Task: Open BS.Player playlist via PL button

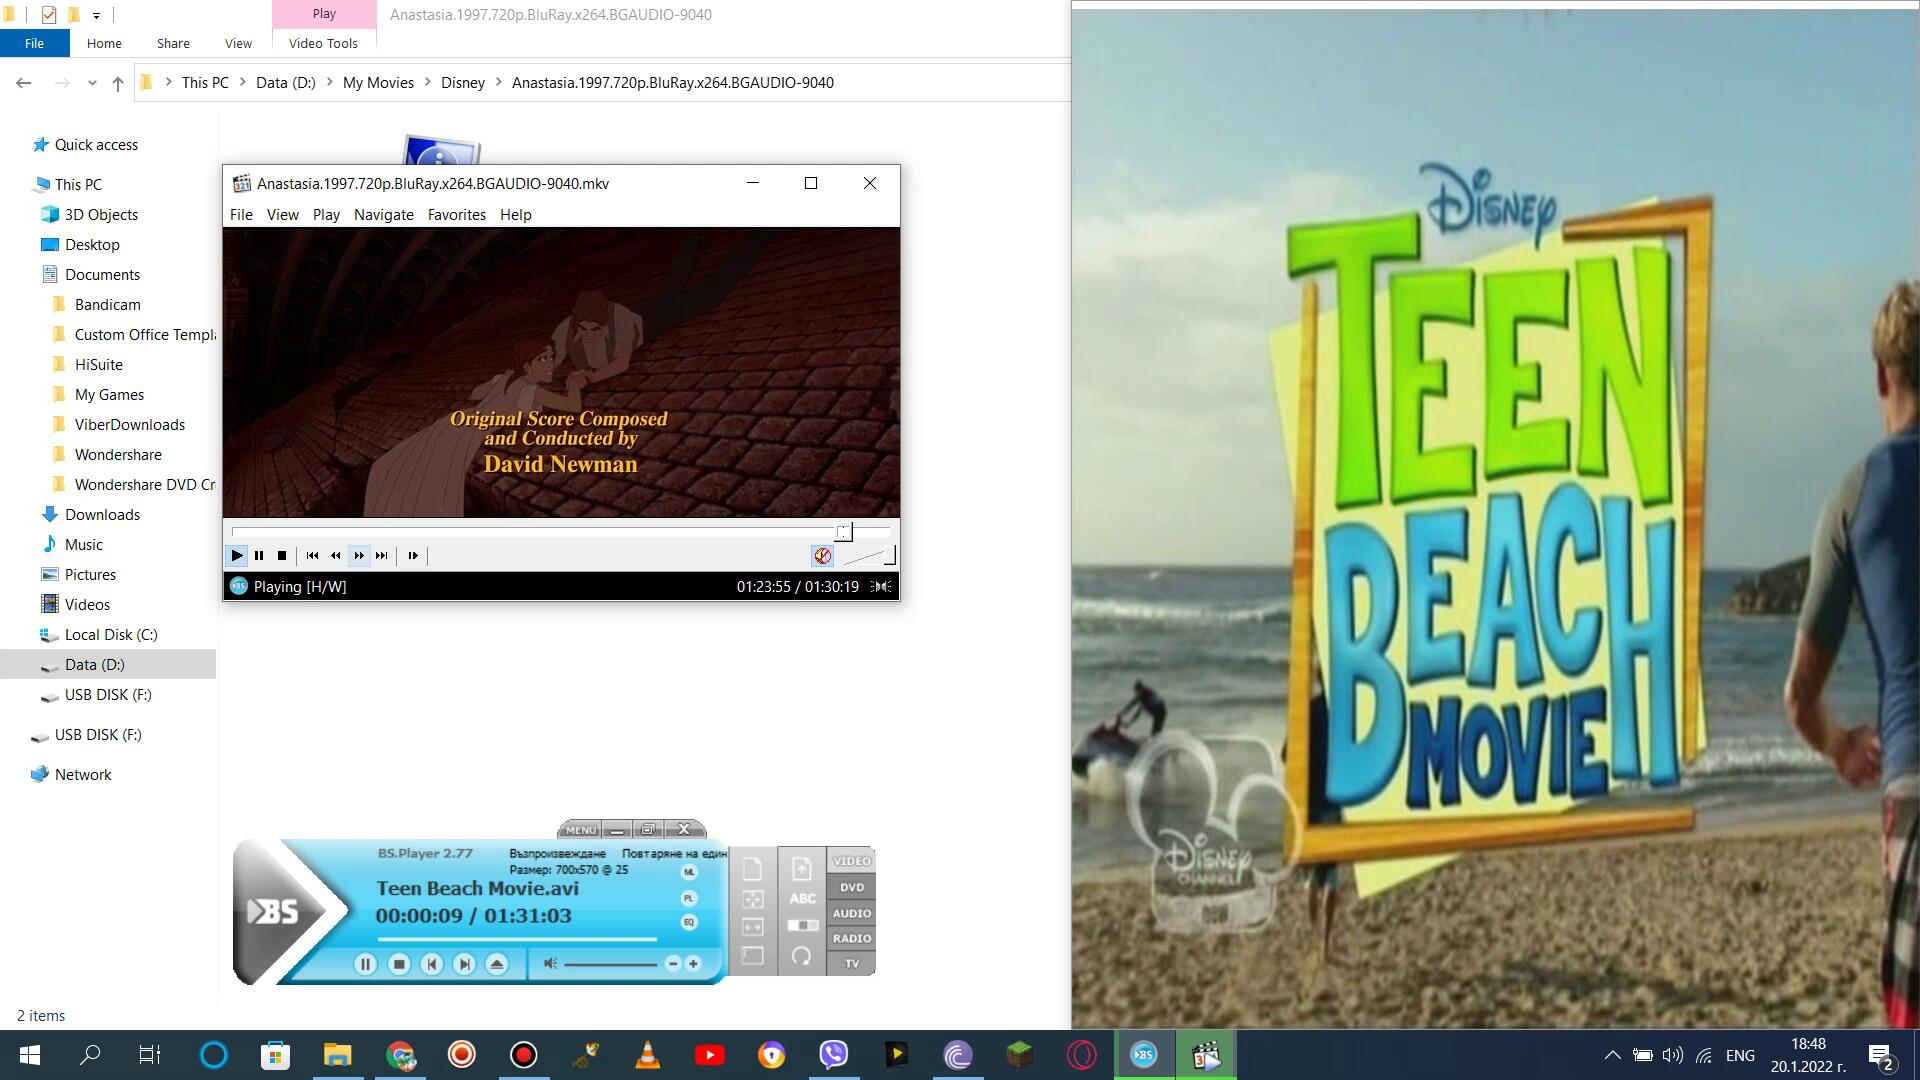Action: point(689,898)
